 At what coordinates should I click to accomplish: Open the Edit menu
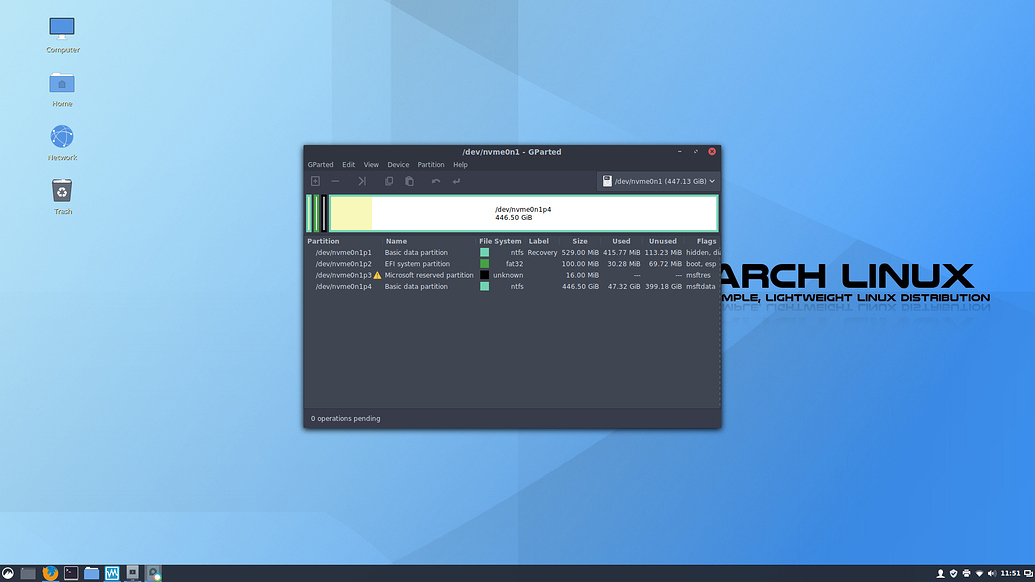tap(349, 165)
